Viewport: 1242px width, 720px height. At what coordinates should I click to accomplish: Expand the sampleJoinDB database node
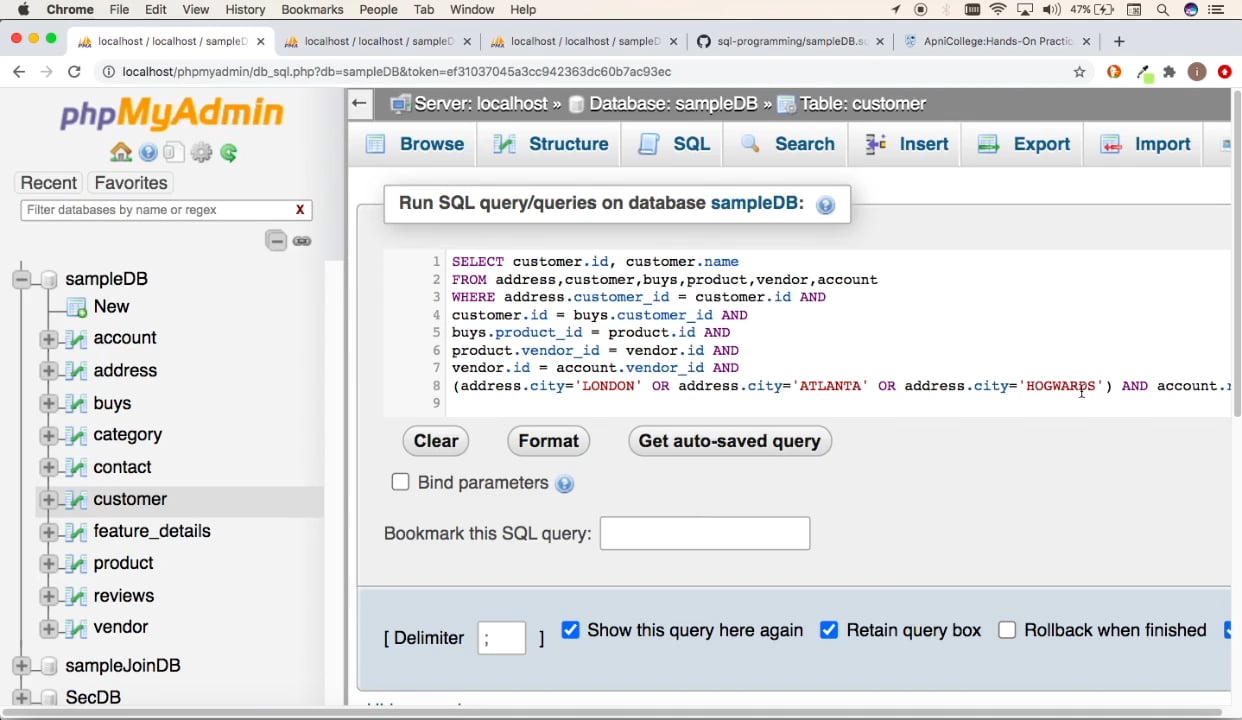point(21,666)
